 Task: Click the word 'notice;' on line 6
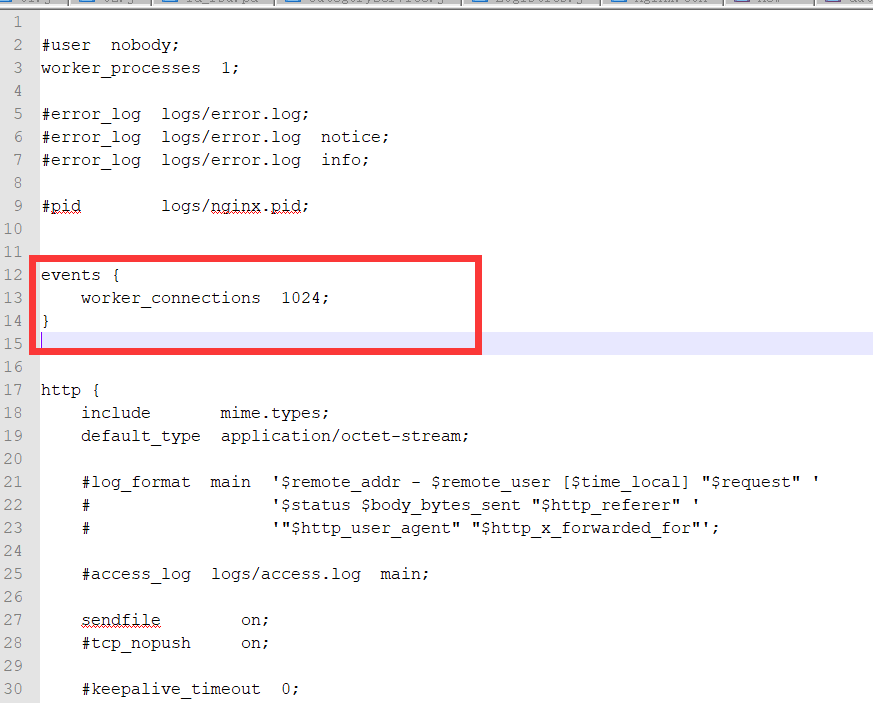355,137
